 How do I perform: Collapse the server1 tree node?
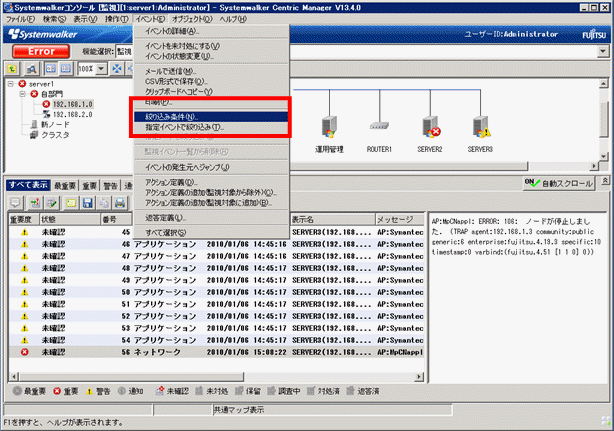tap(11, 84)
